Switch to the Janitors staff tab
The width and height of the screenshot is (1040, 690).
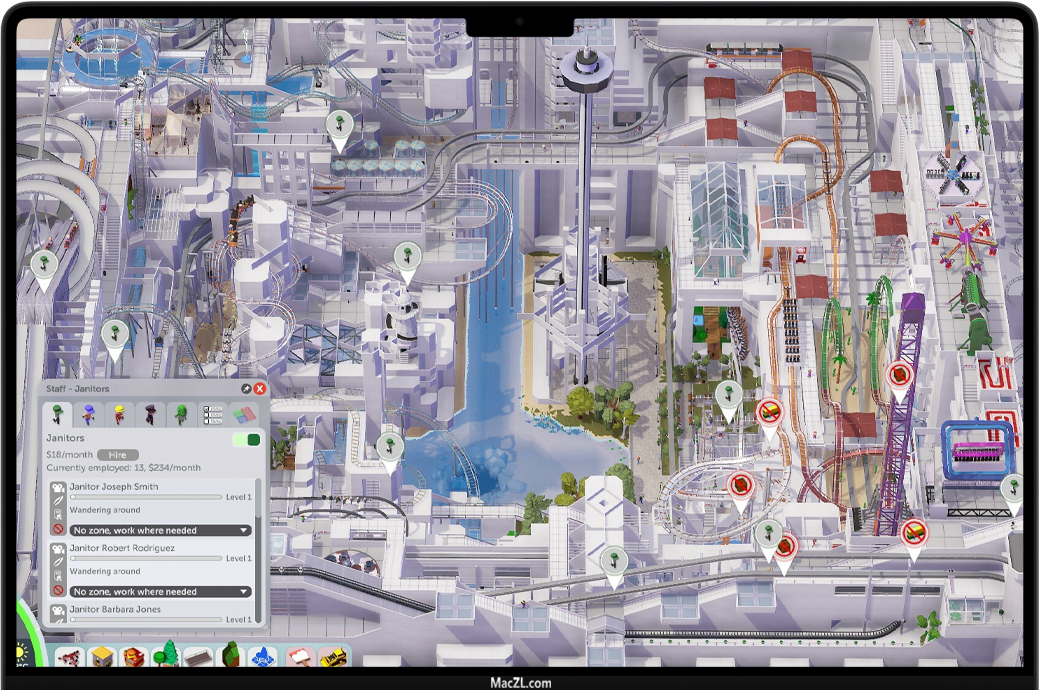[x=58, y=414]
